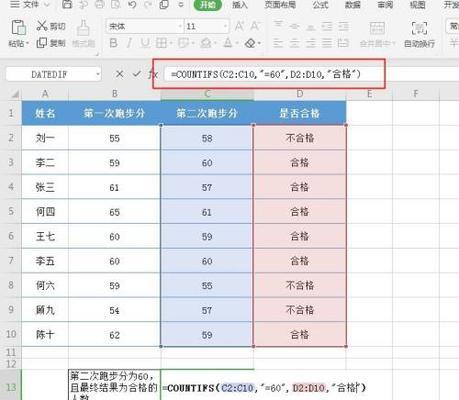459x400 pixels.
Task: Click the Undo arrow icon
Action: 132,4
